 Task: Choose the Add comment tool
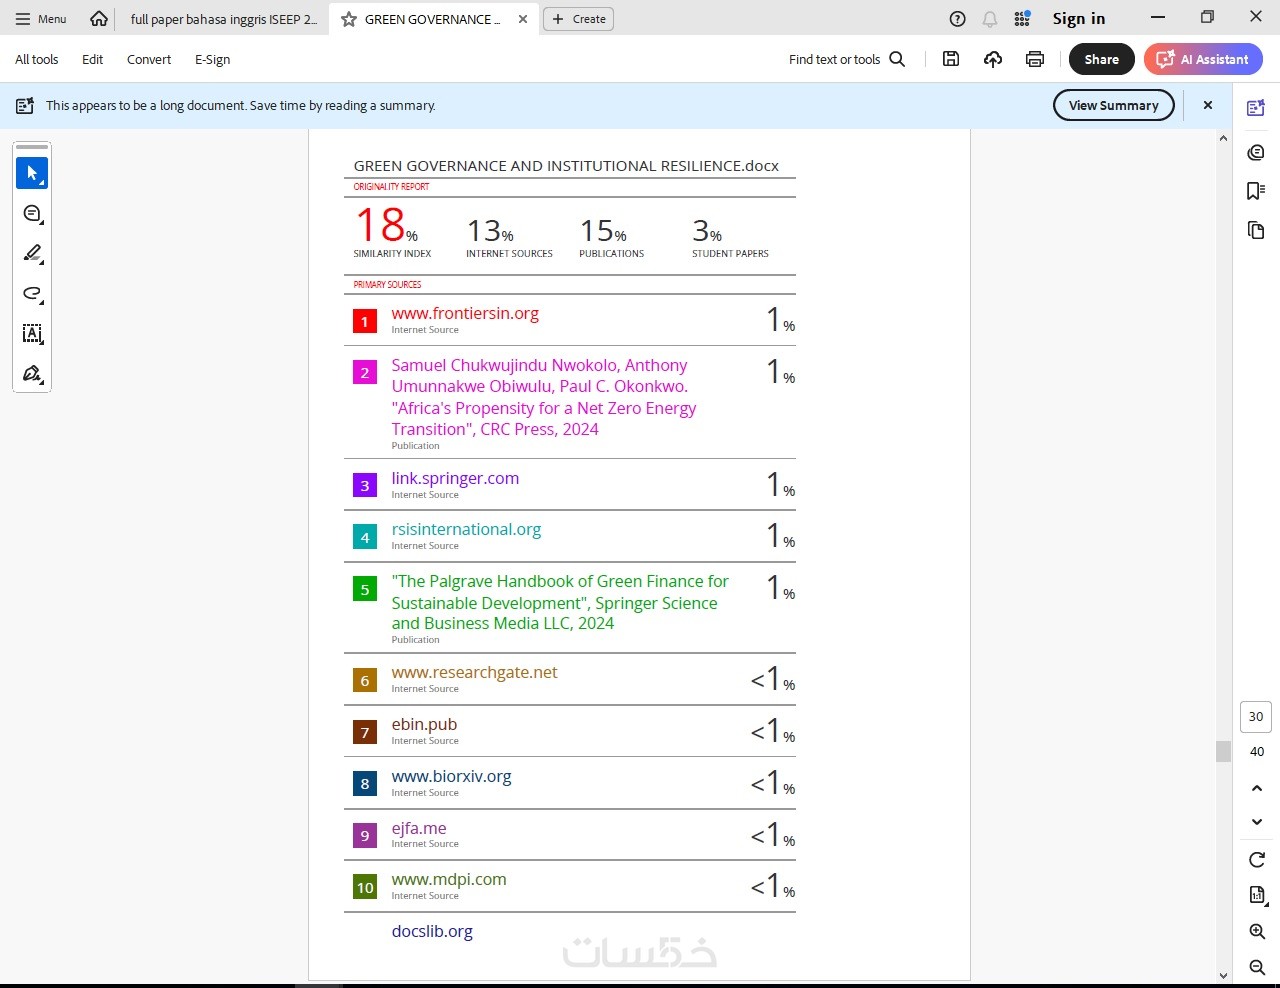tap(32, 214)
